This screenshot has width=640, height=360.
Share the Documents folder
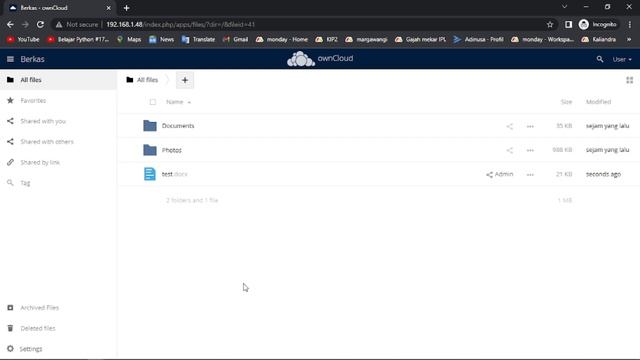coord(510,126)
